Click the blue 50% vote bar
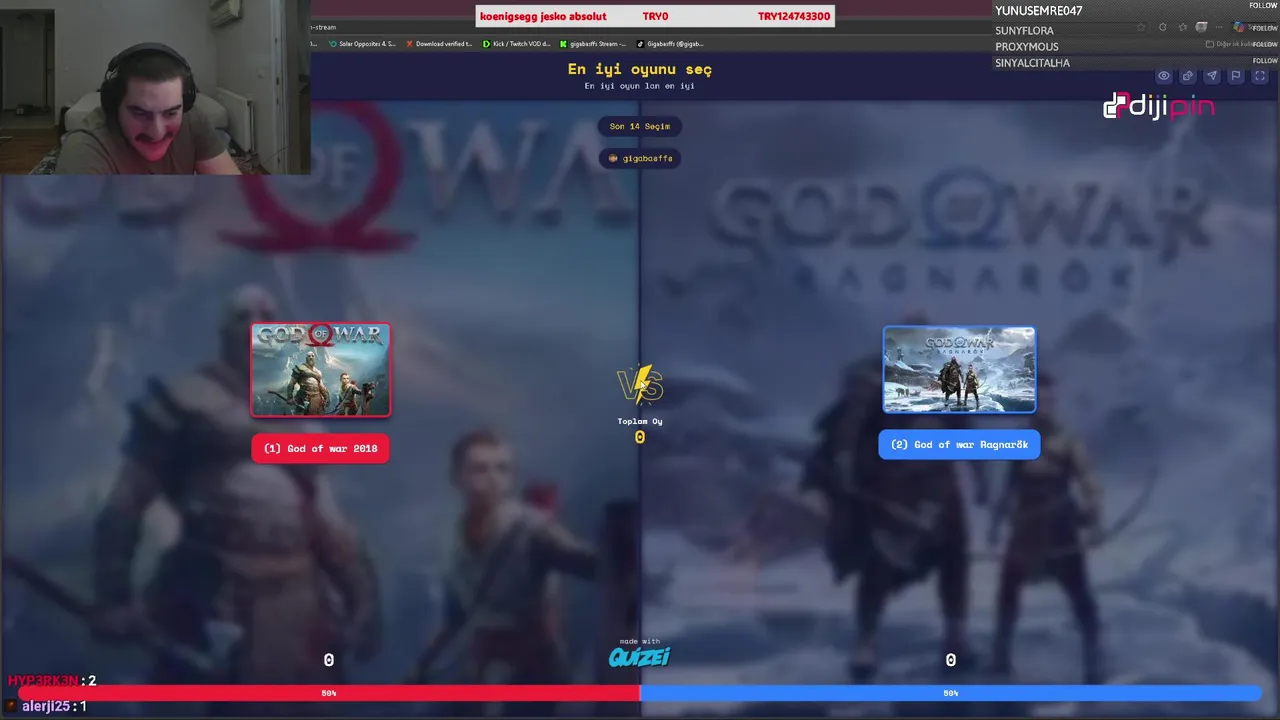 [x=950, y=692]
